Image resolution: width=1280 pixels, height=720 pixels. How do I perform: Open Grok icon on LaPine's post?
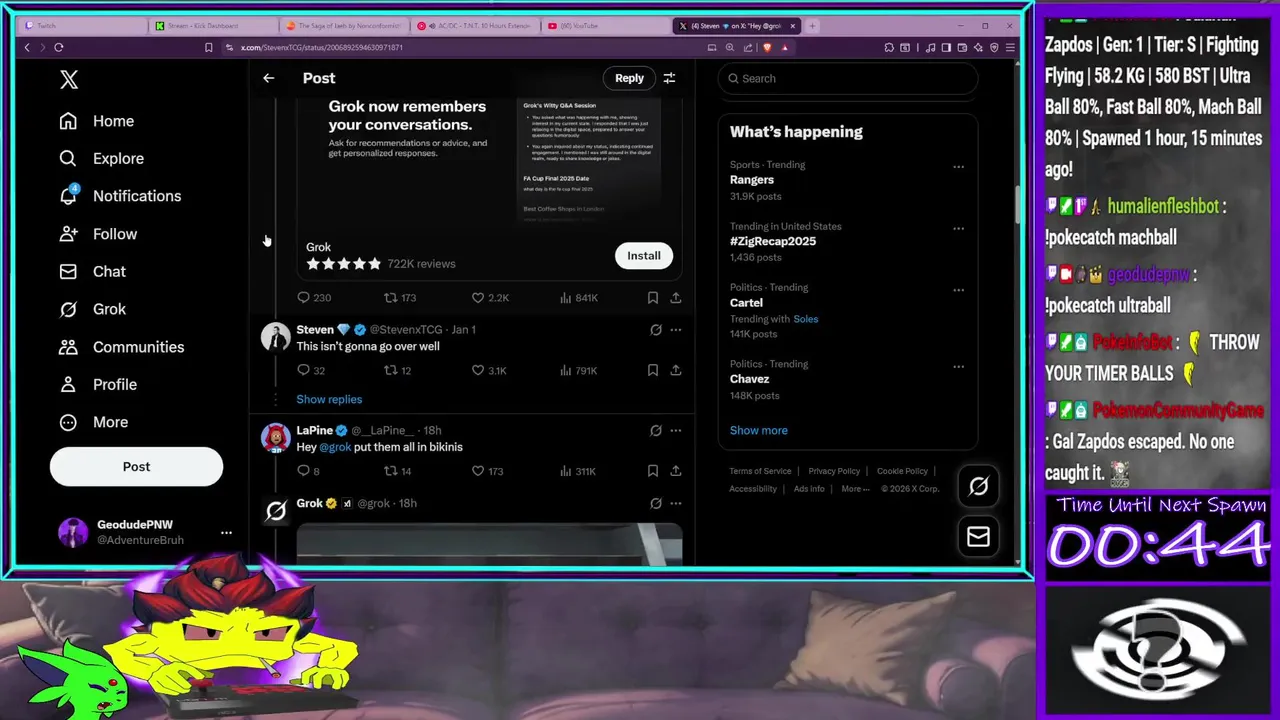point(656,430)
